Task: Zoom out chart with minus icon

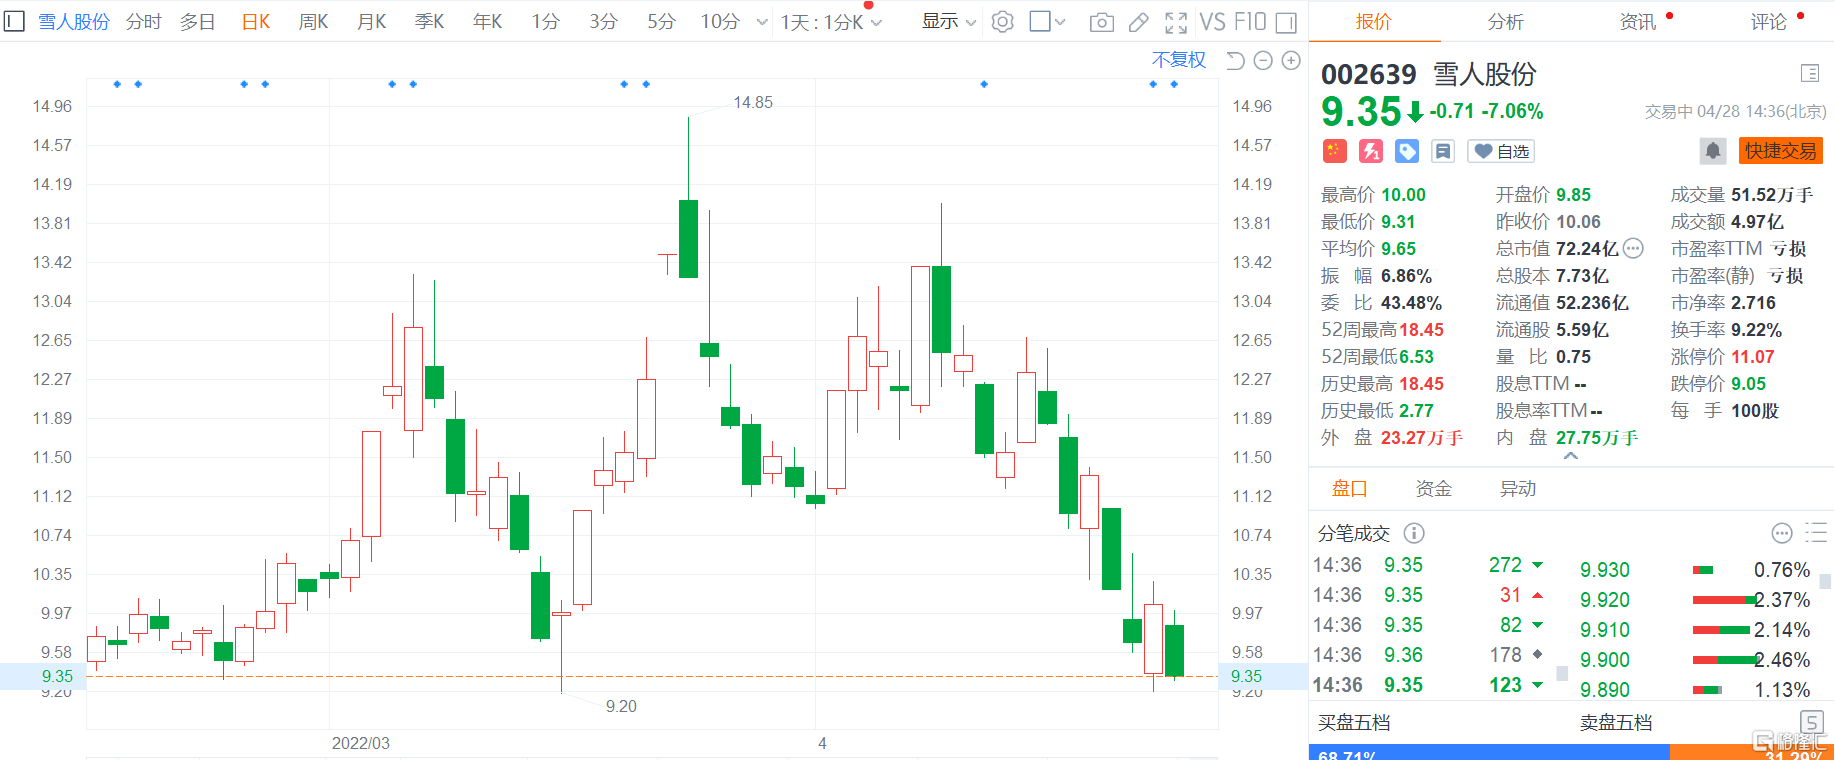Action: pyautogui.click(x=1263, y=61)
